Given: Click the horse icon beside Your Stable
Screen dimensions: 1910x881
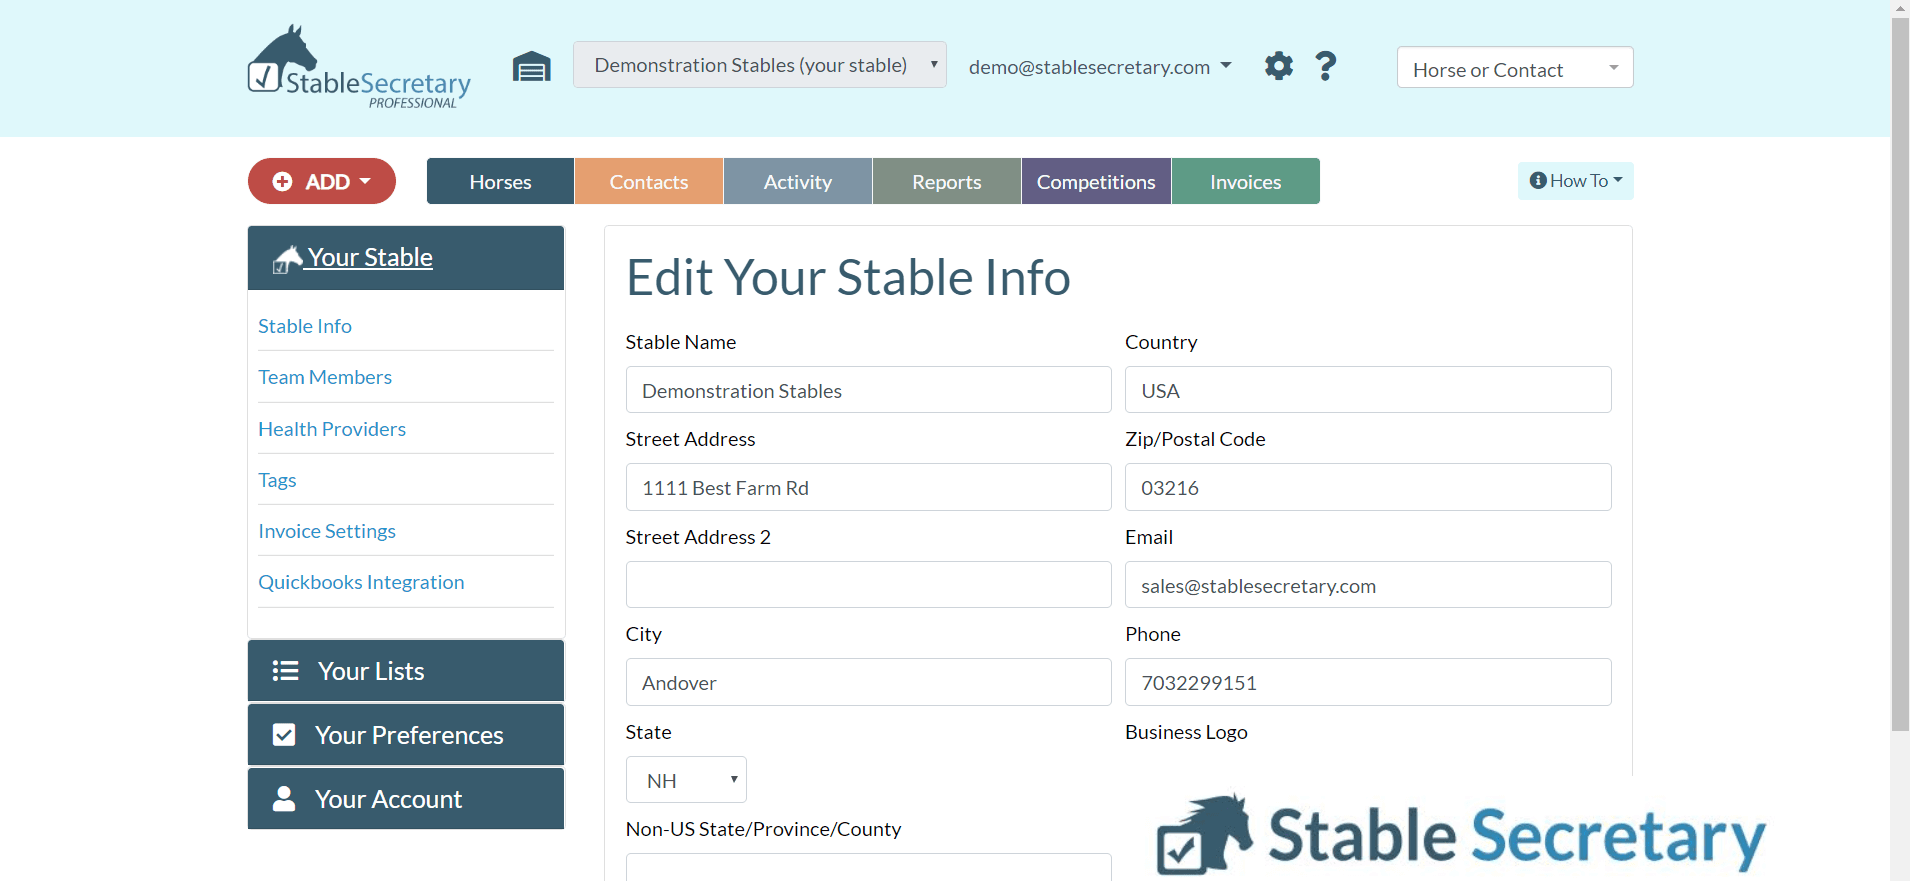Looking at the screenshot, I should [x=287, y=259].
